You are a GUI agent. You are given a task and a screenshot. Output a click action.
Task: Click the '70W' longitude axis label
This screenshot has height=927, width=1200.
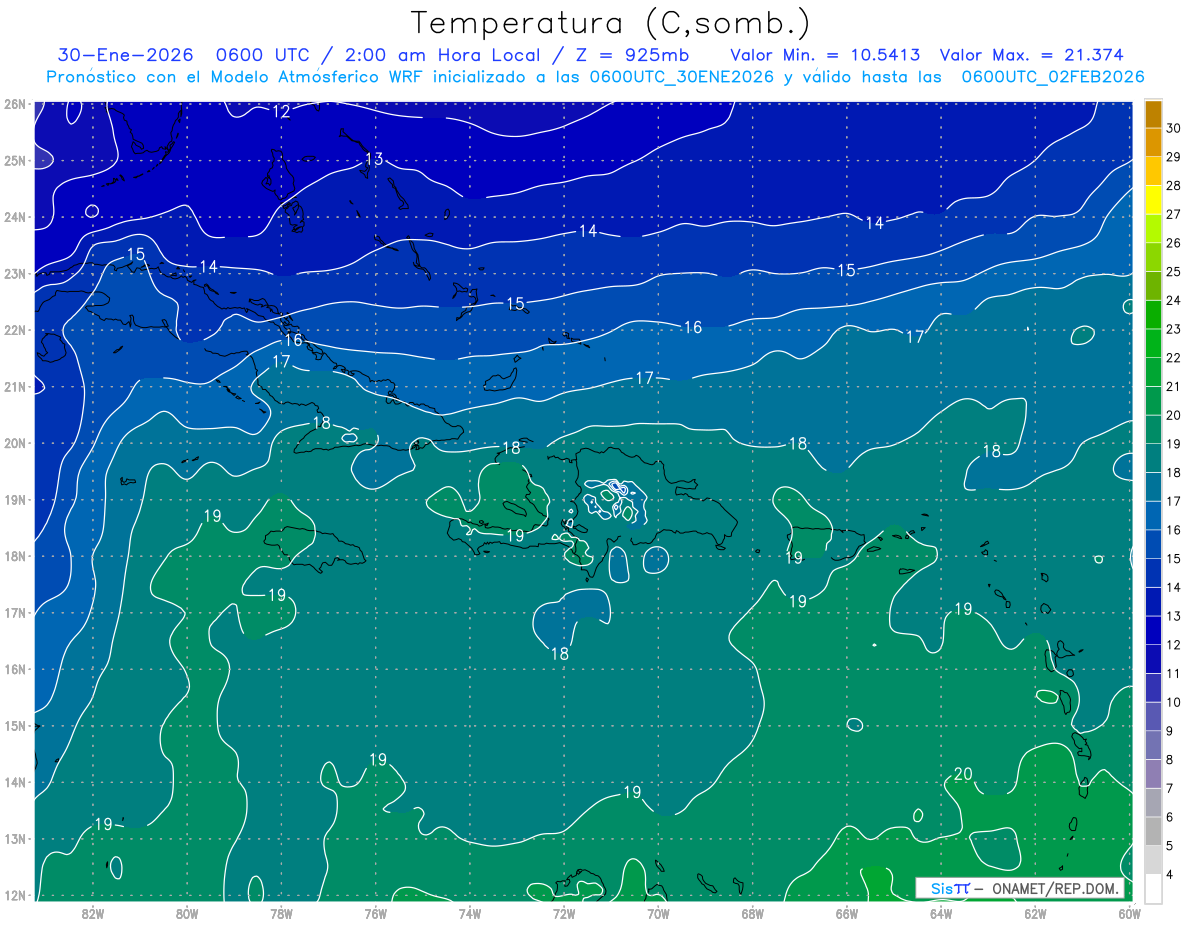click(x=658, y=912)
